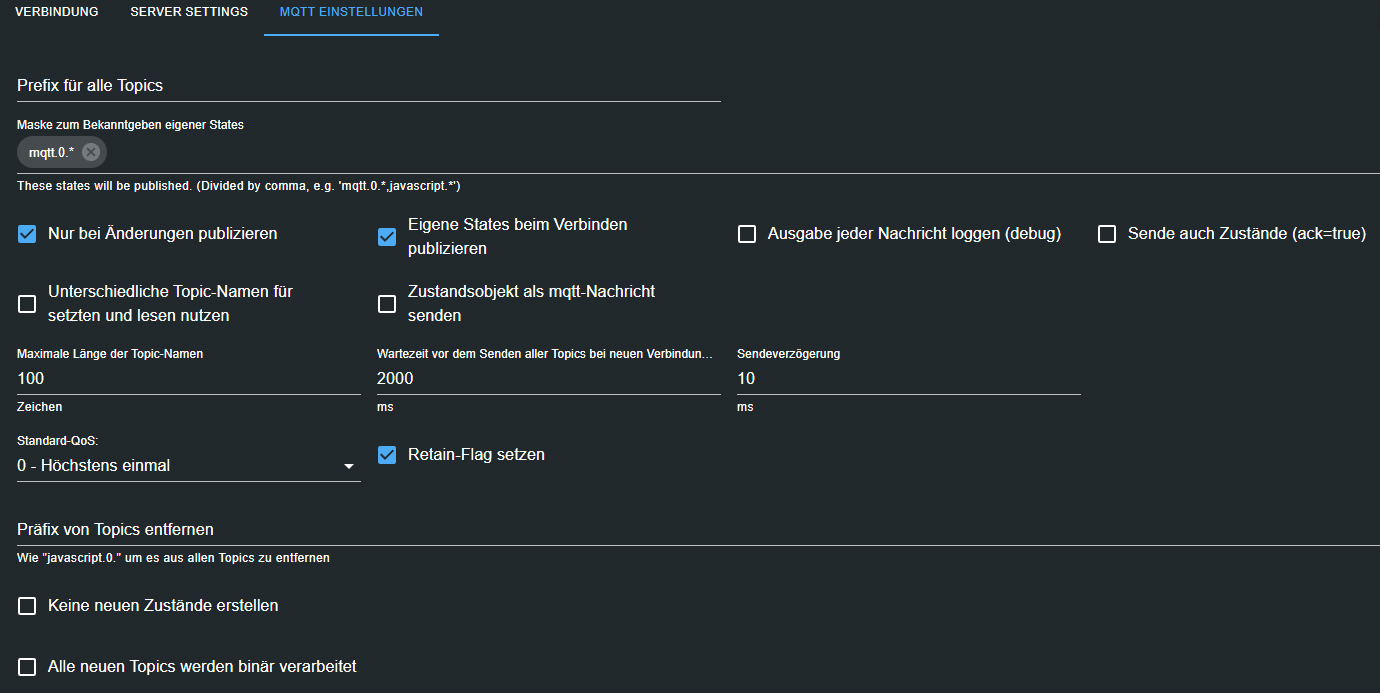The width and height of the screenshot is (1380, 693).
Task: Enable Alle neuen Topics werden binär verarbeitet
Action: (x=28, y=666)
